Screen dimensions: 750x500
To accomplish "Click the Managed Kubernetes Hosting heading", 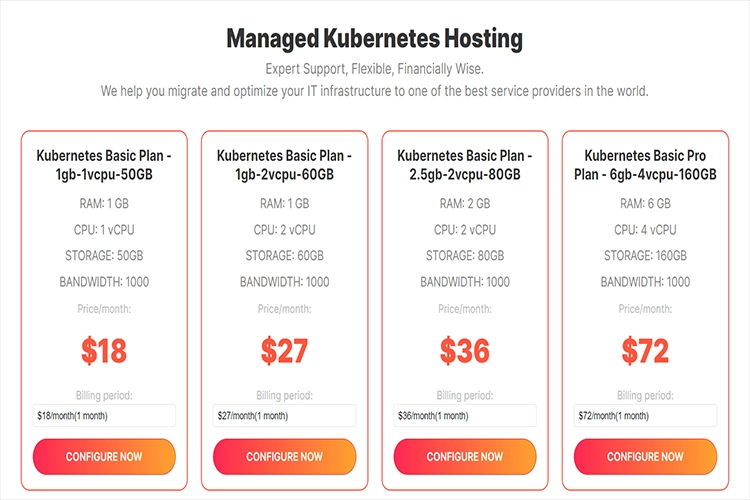I will pyautogui.click(x=374, y=39).
